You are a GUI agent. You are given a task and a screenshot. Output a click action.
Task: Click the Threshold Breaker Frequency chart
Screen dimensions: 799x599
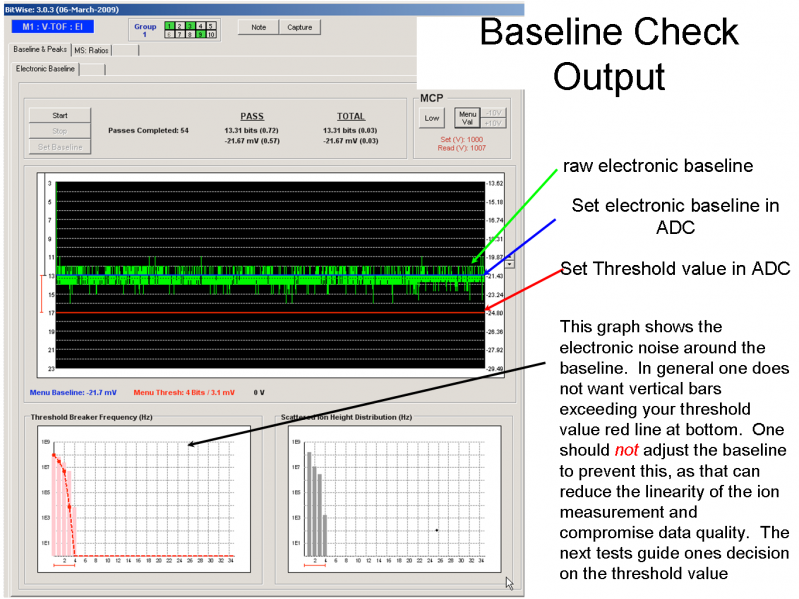pos(143,500)
